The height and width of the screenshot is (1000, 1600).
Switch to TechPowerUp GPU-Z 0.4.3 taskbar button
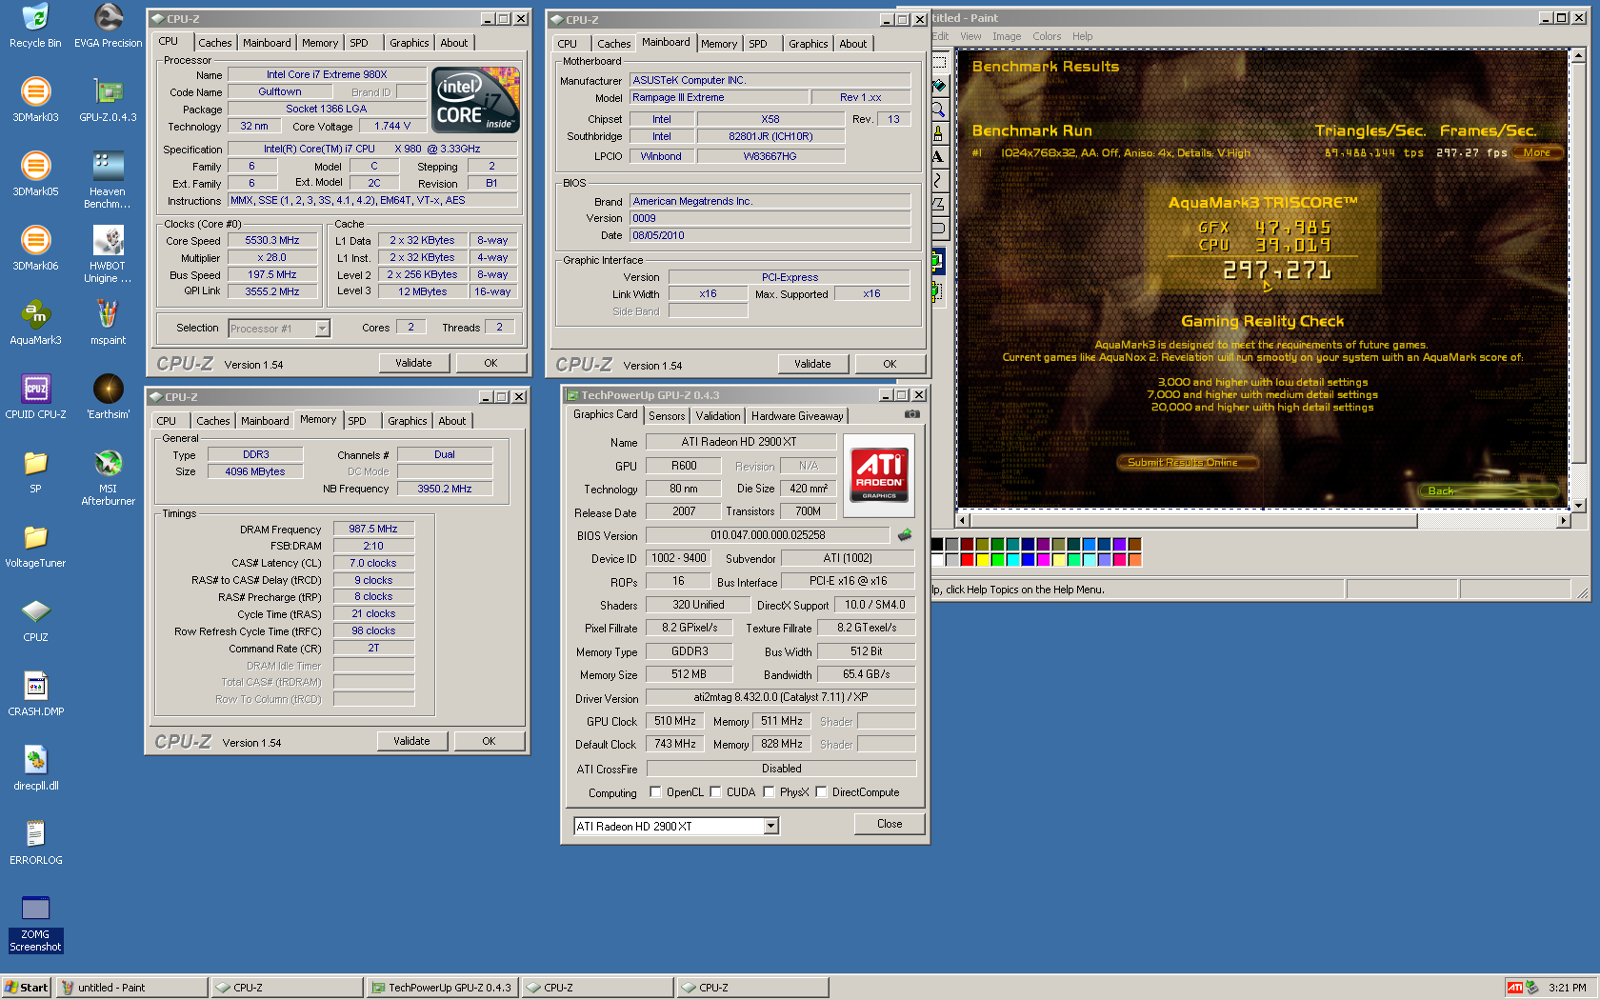pyautogui.click(x=441, y=987)
